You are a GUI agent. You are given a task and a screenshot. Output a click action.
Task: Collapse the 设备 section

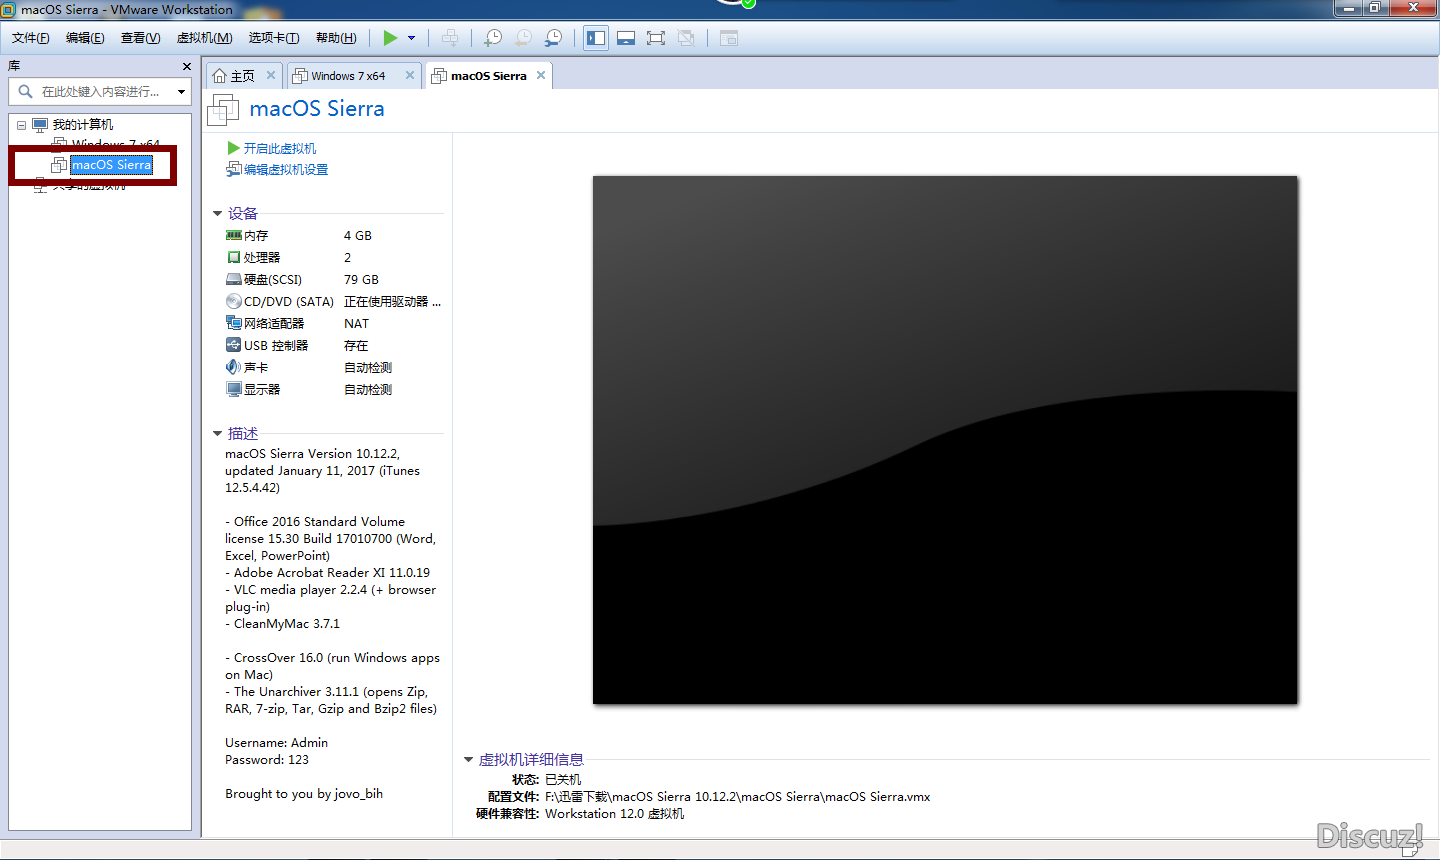(x=217, y=214)
